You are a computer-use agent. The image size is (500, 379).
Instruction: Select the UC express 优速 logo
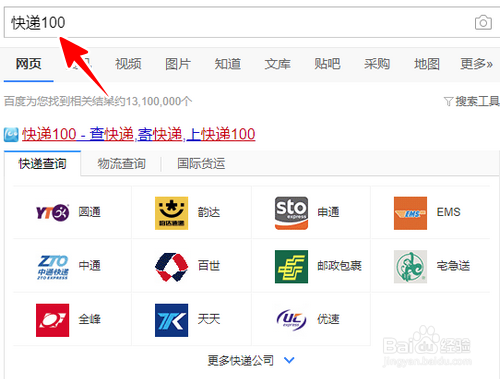291,320
